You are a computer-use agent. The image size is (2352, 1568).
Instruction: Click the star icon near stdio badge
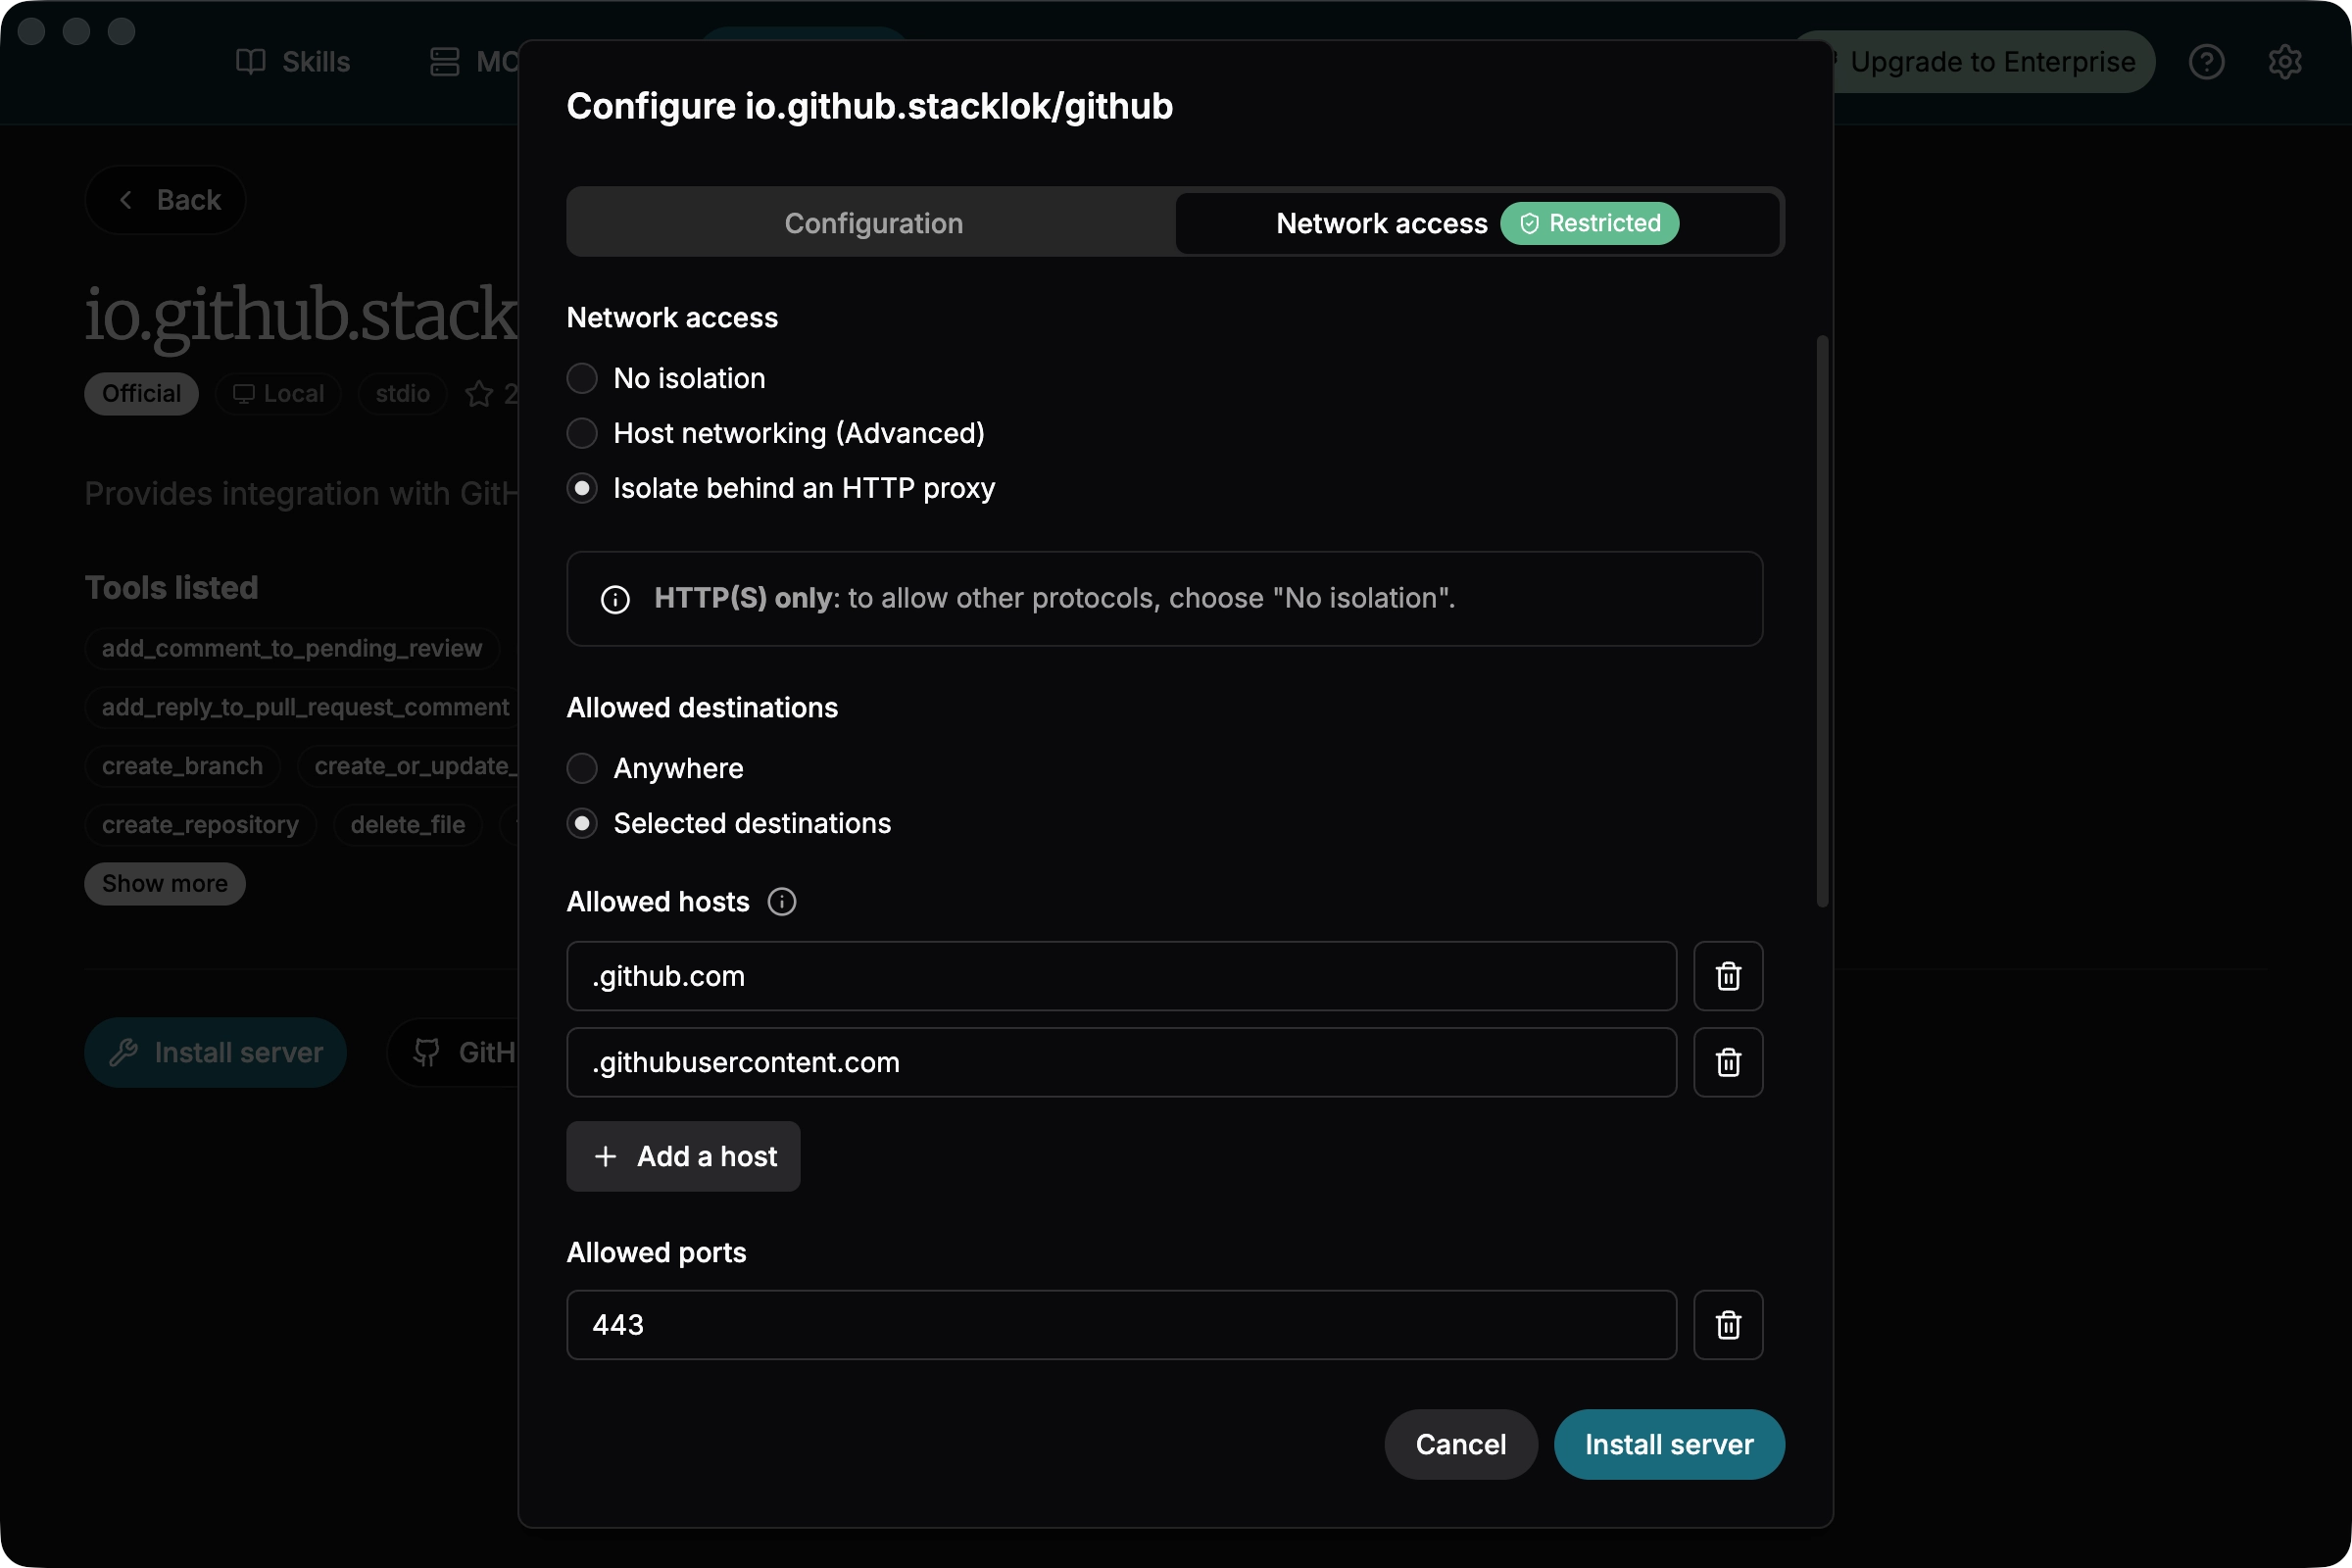[479, 394]
